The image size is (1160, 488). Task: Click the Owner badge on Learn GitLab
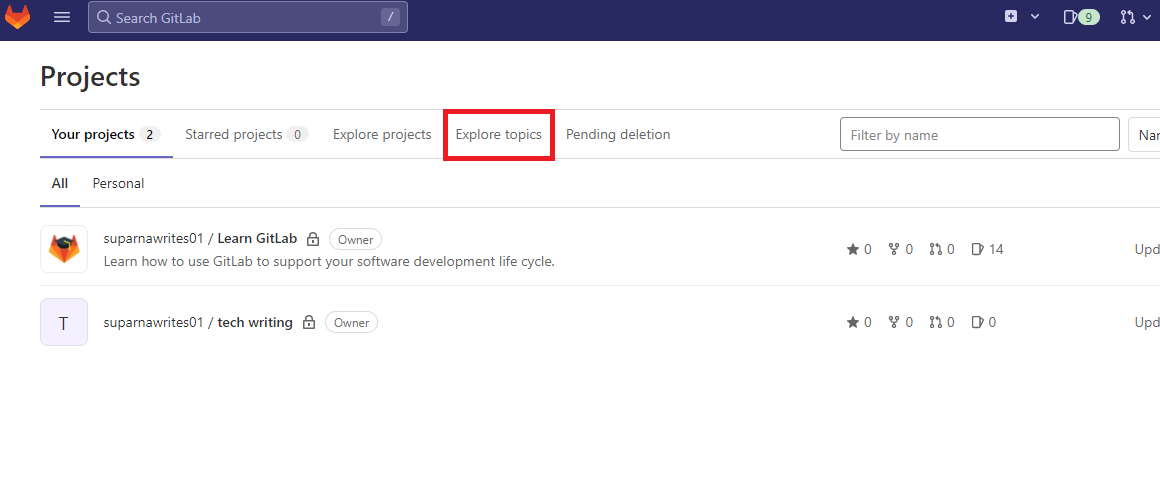click(355, 240)
